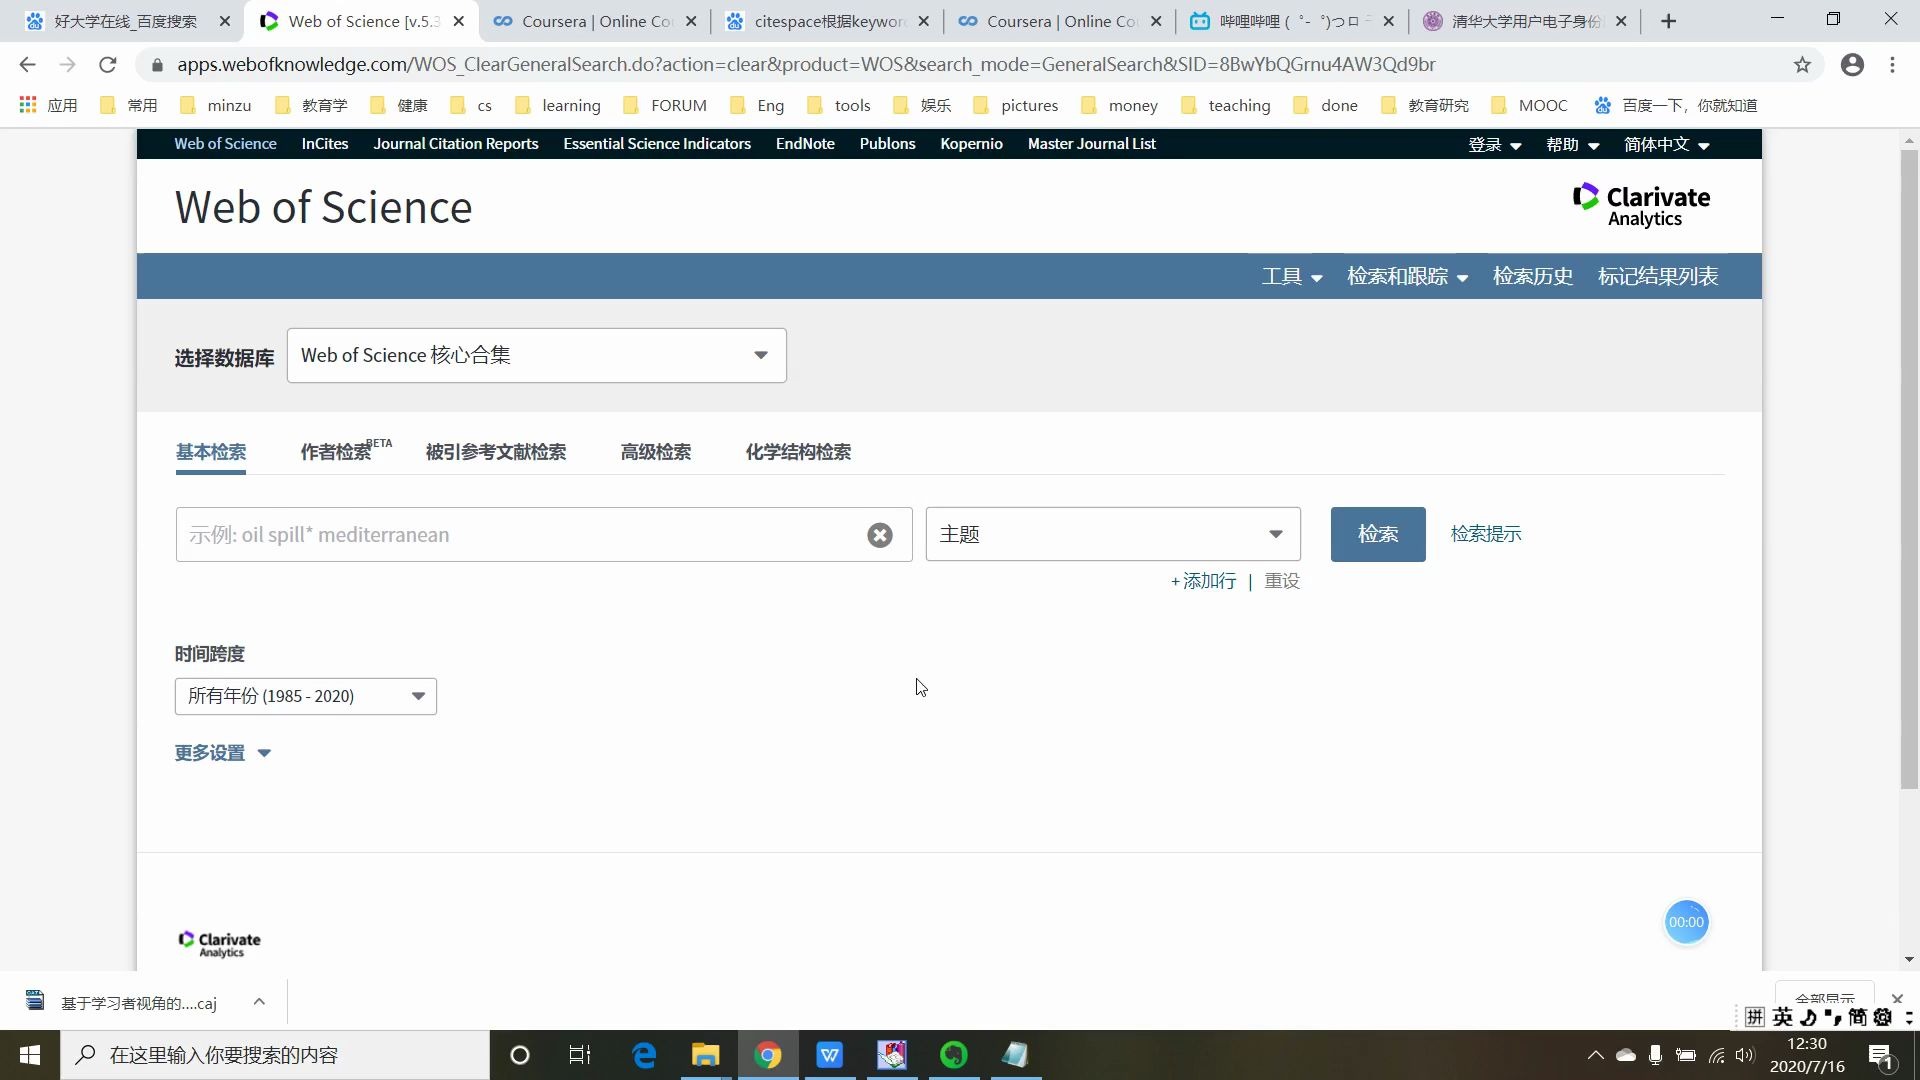This screenshot has height=1080, width=1920.
Task: Launch Microsoft Edge from taskbar
Action: (x=644, y=1055)
